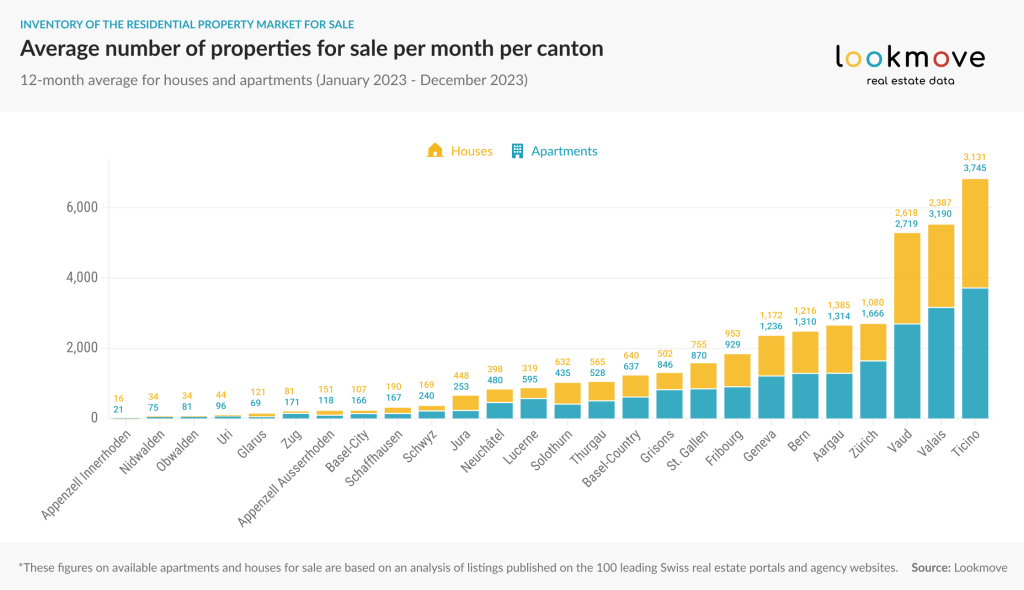Screen dimensions: 1024x590
Task: Click the Fribourg bar in the chart
Action: [737, 386]
